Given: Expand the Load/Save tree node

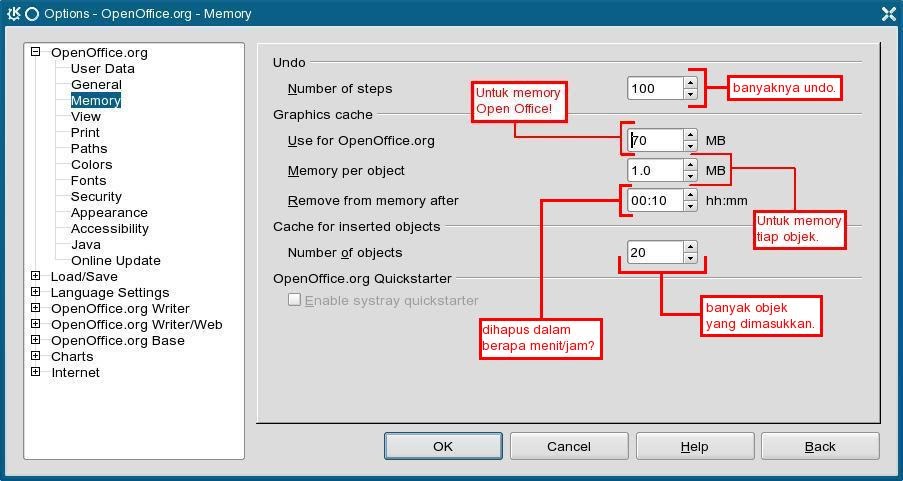Looking at the screenshot, I should 36,276.
